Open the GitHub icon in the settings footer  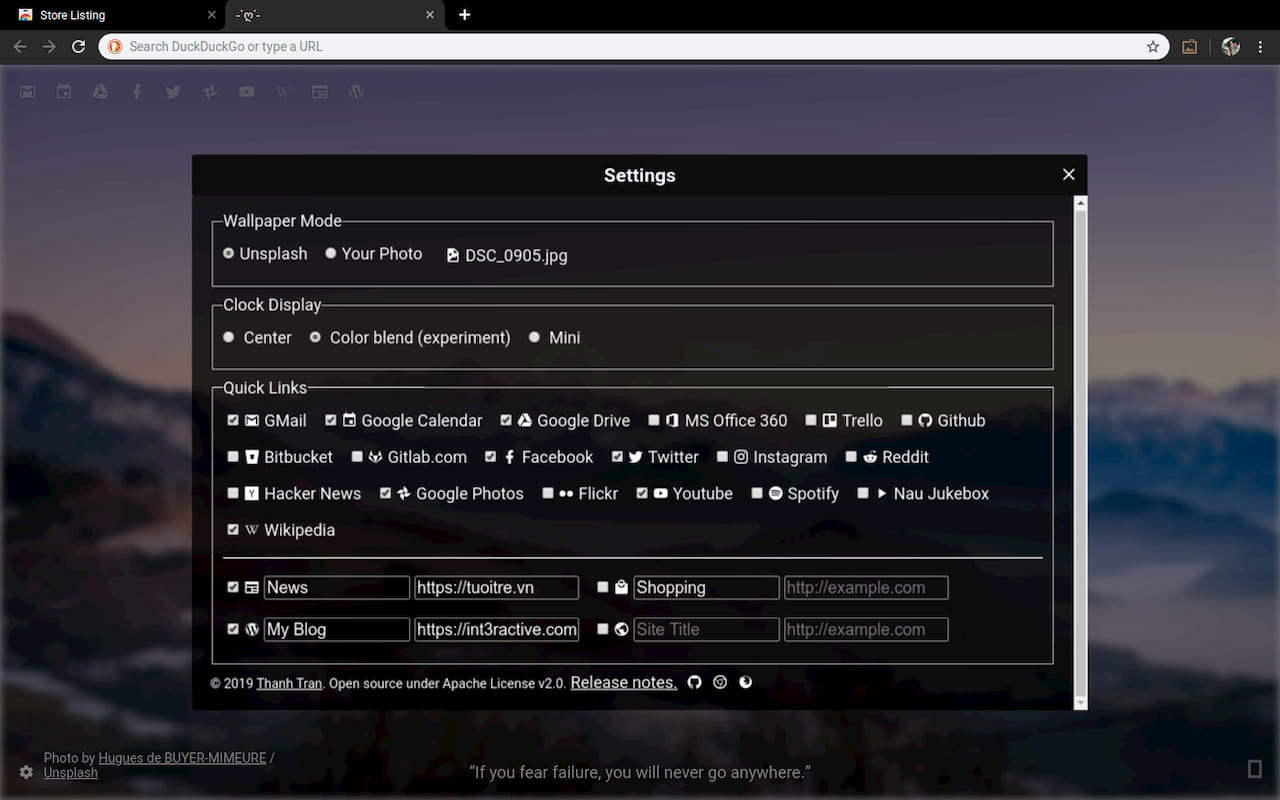point(695,683)
